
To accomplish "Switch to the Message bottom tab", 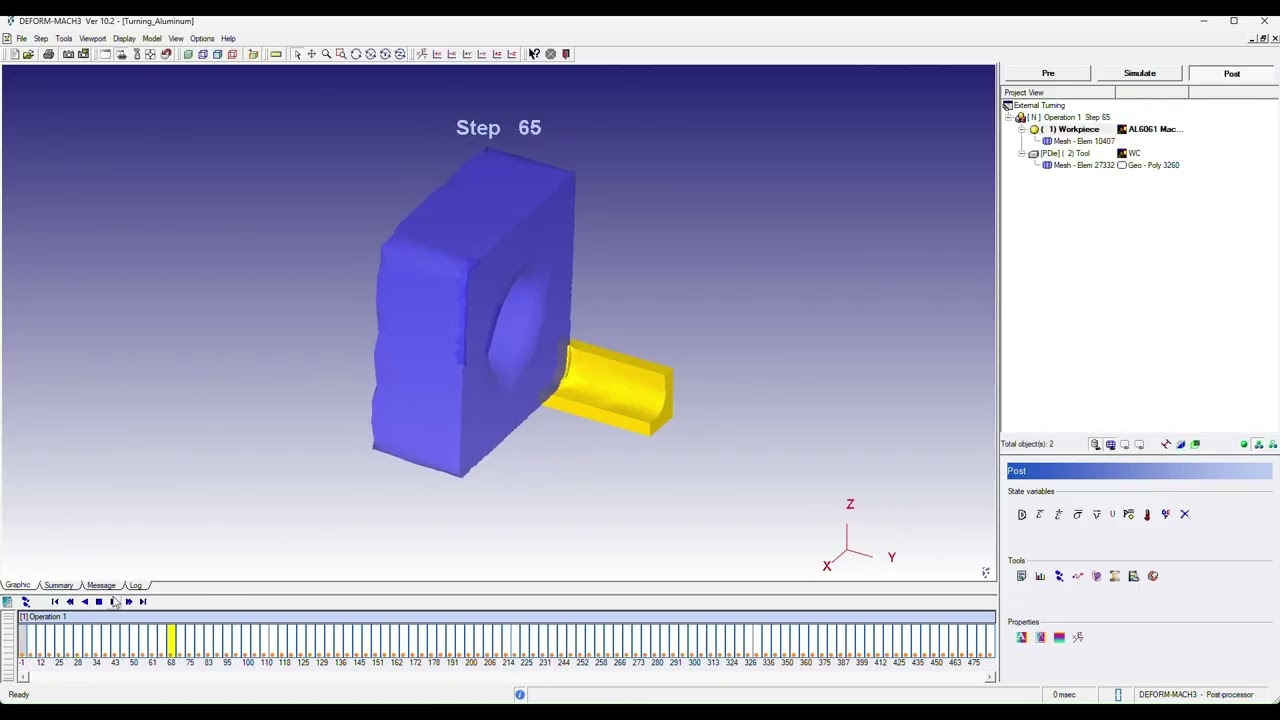I will point(101,585).
